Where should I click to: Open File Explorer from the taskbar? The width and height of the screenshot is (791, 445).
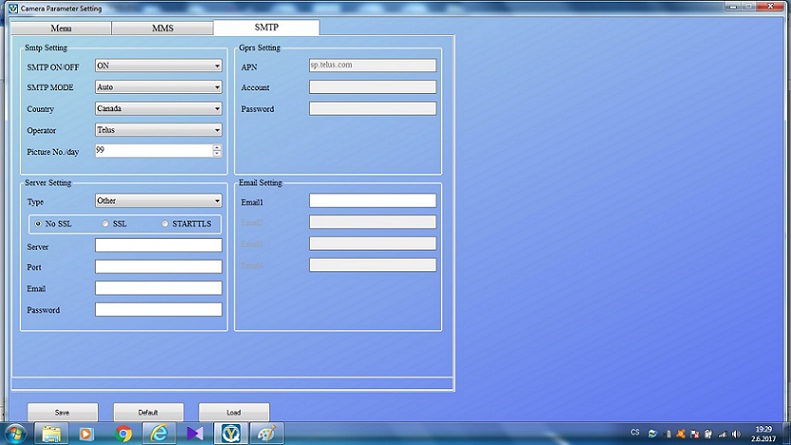pyautogui.click(x=51, y=433)
